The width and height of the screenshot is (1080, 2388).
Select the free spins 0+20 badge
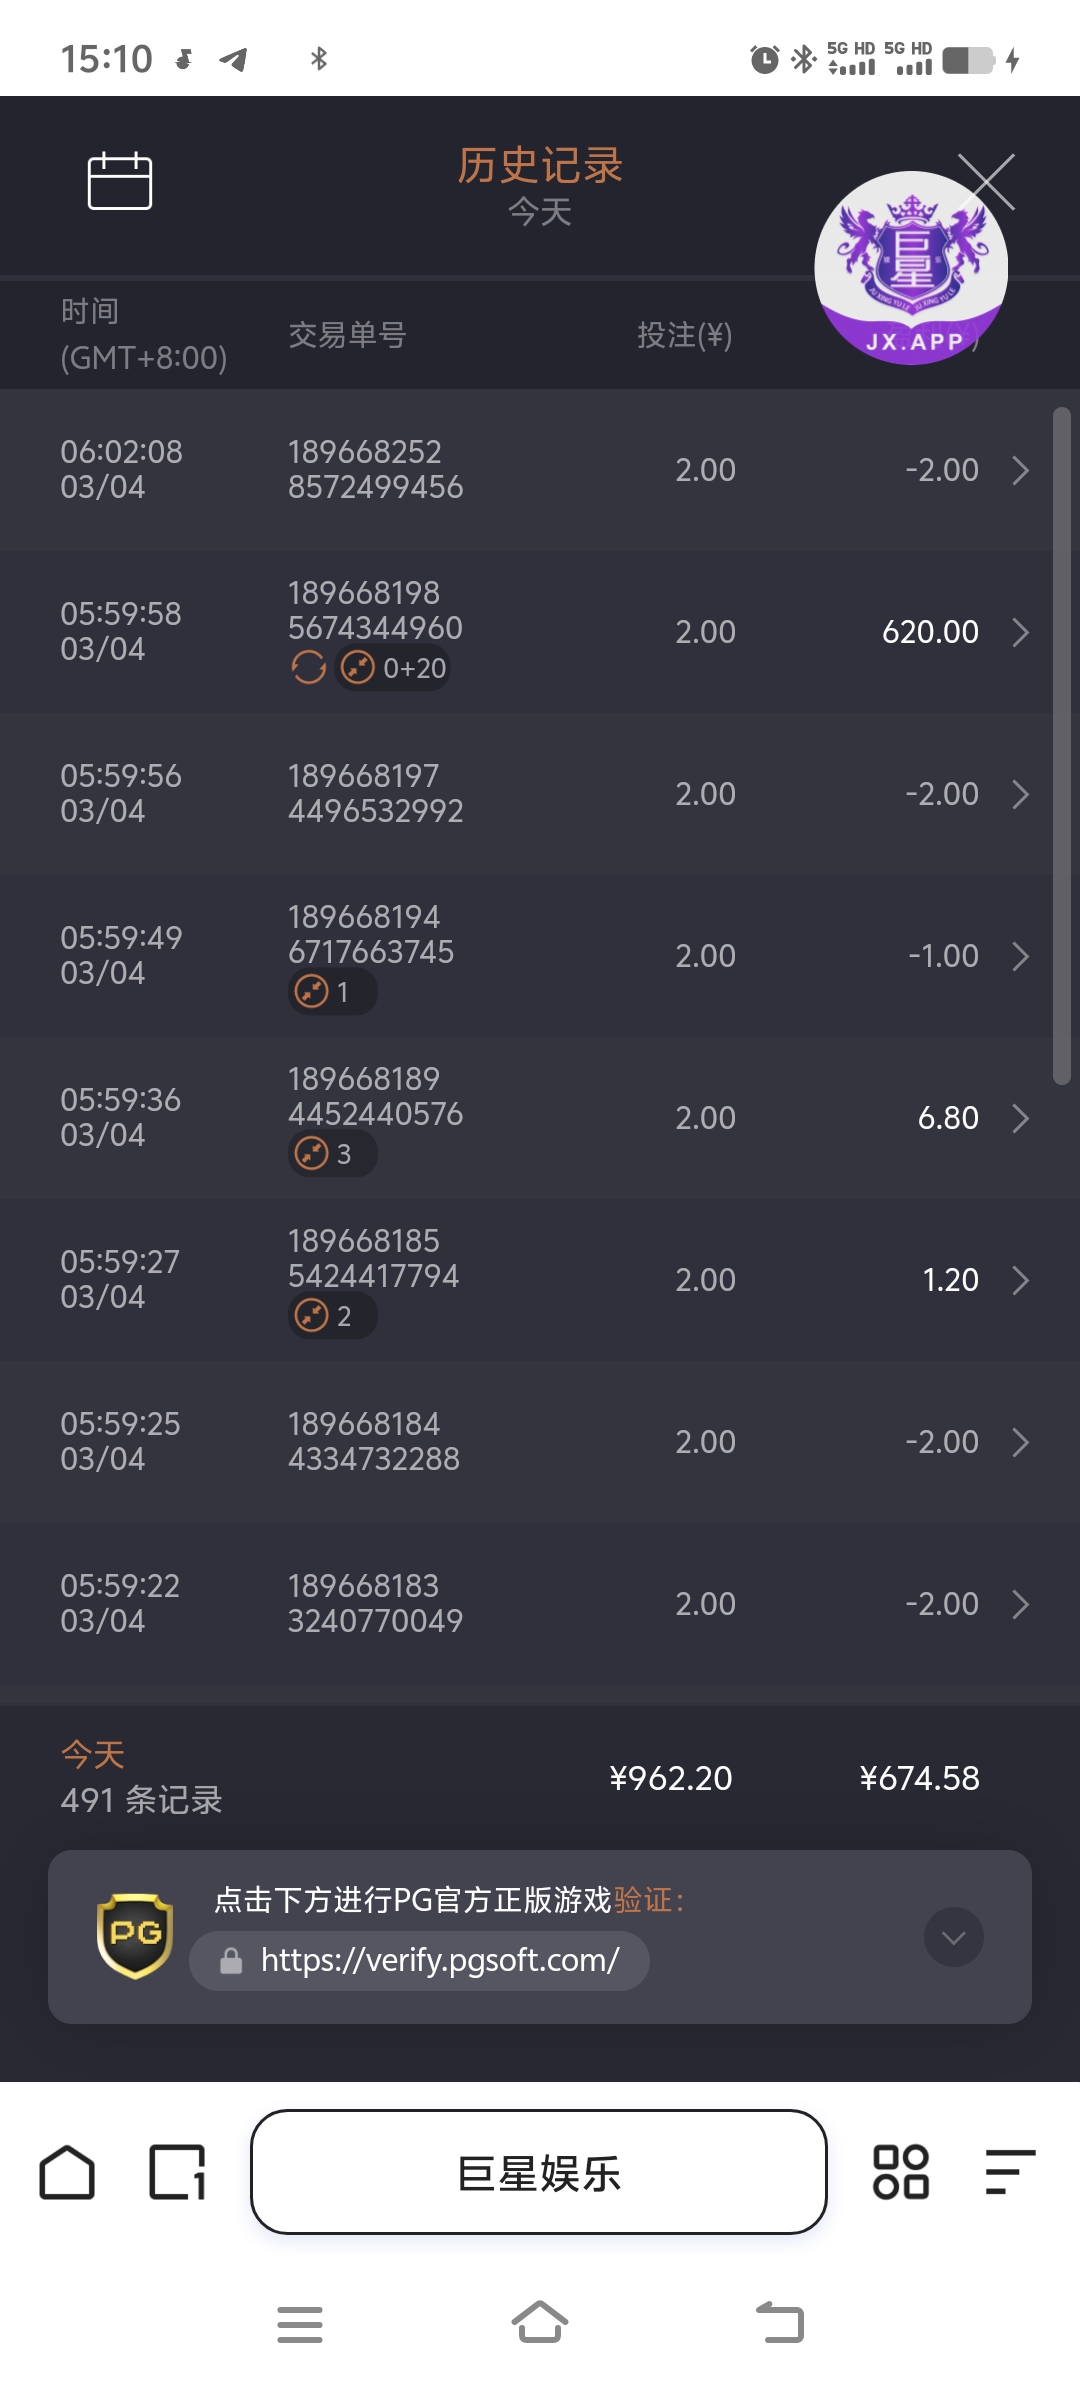click(394, 667)
